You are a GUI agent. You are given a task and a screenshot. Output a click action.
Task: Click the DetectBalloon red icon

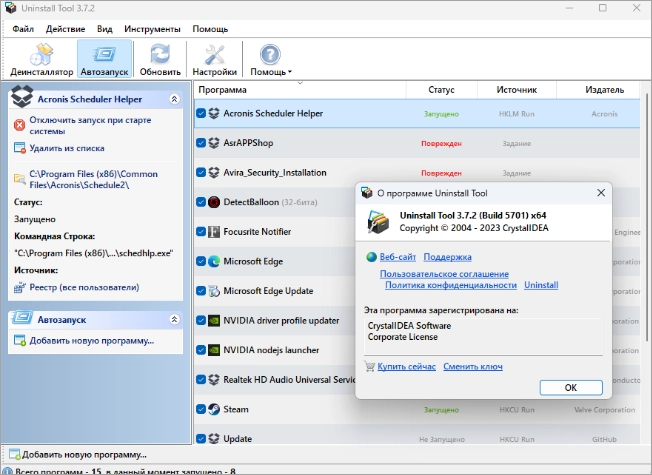pos(214,202)
